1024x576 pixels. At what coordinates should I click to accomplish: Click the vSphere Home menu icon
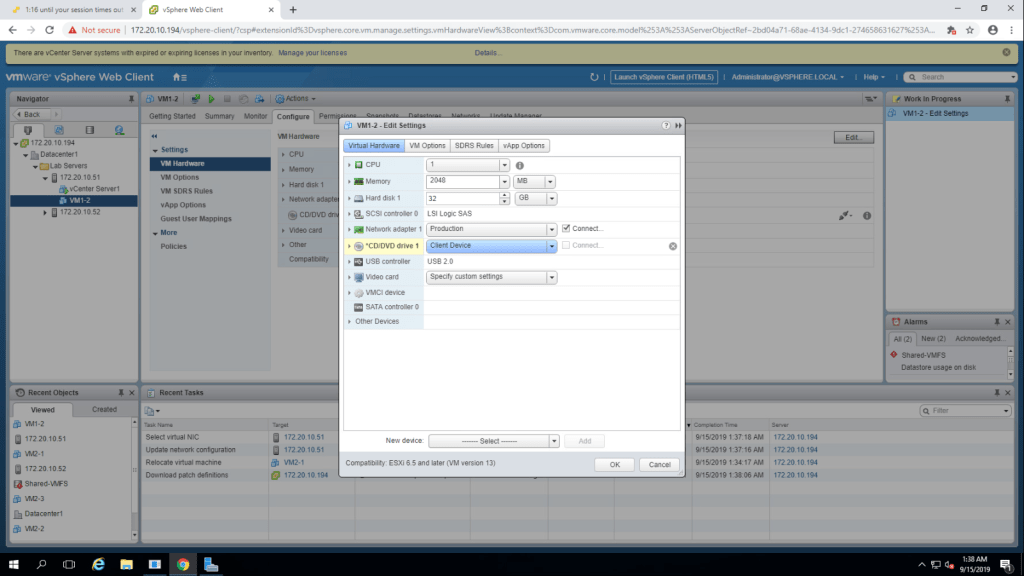click(179, 77)
